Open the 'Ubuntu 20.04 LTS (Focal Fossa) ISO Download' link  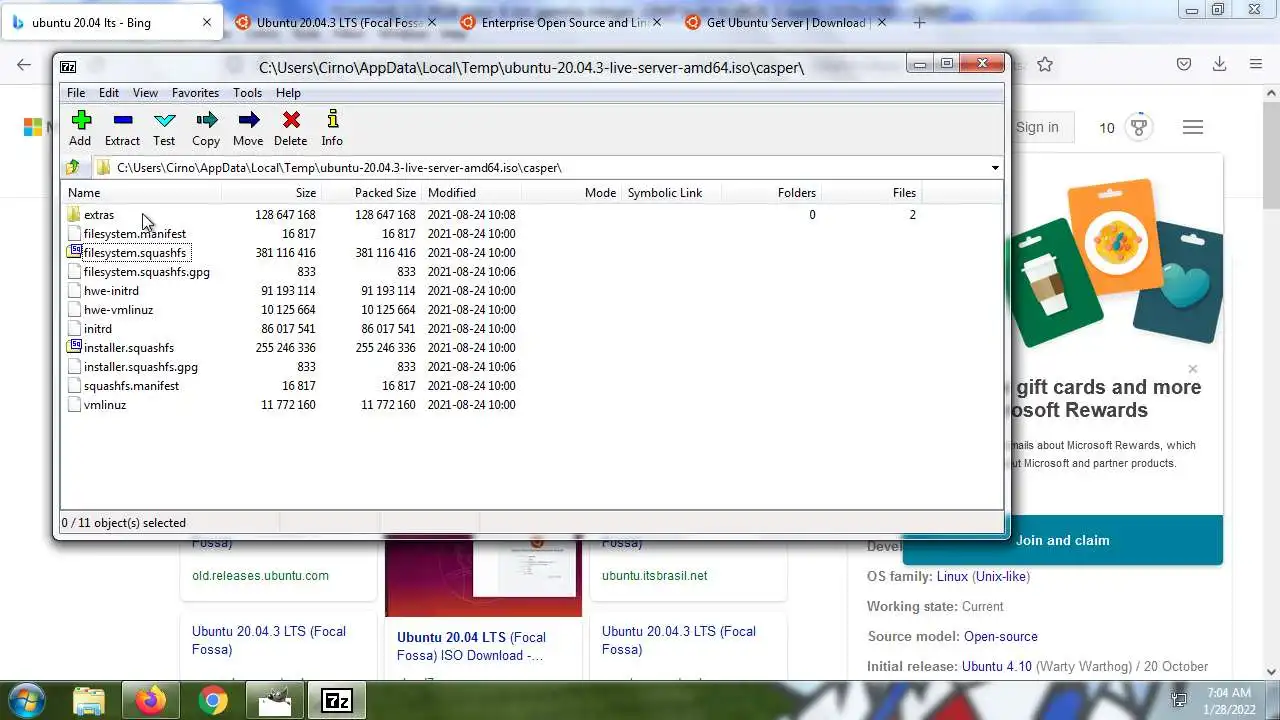point(471,646)
